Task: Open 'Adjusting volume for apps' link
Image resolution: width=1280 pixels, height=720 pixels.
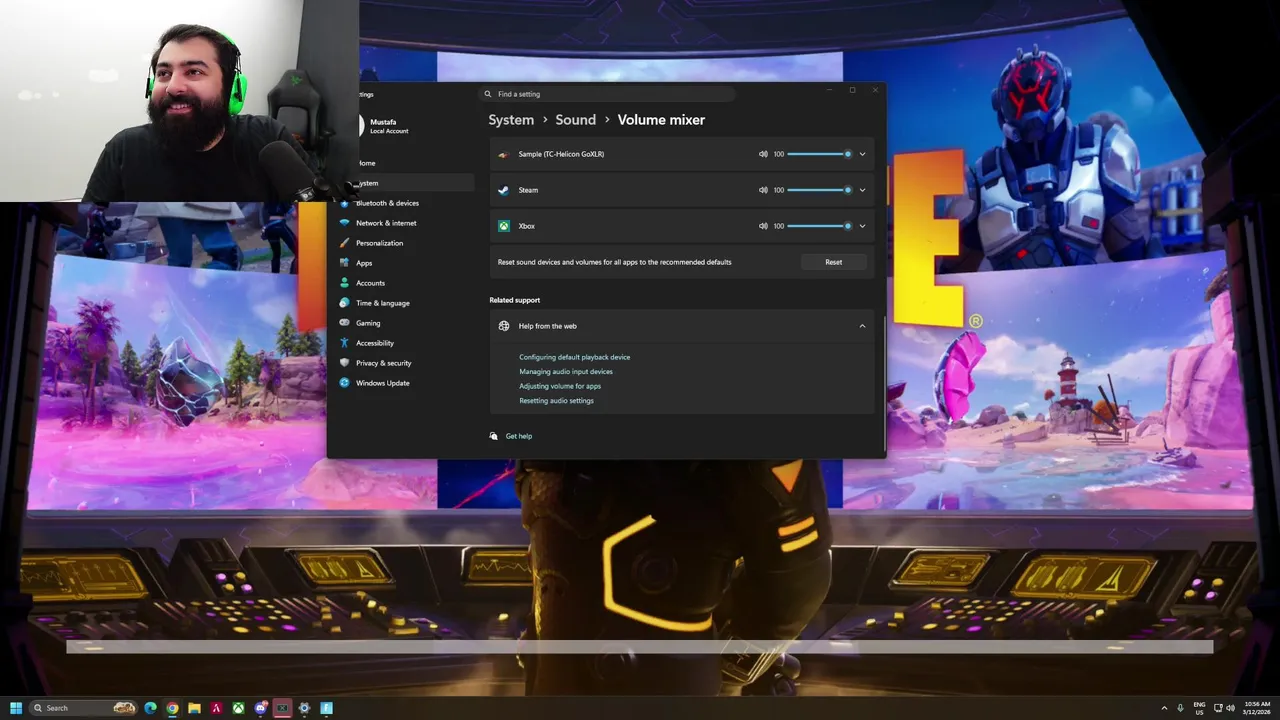Action: pos(560,386)
